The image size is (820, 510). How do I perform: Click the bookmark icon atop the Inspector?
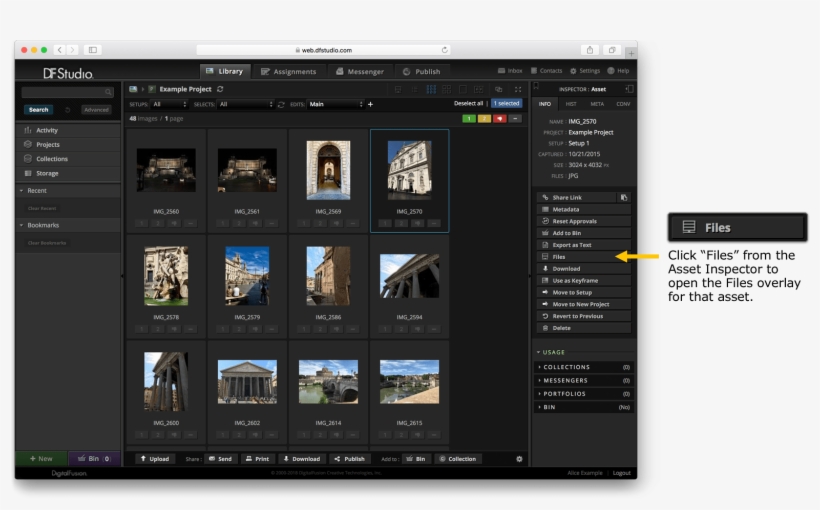pyautogui.click(x=536, y=87)
